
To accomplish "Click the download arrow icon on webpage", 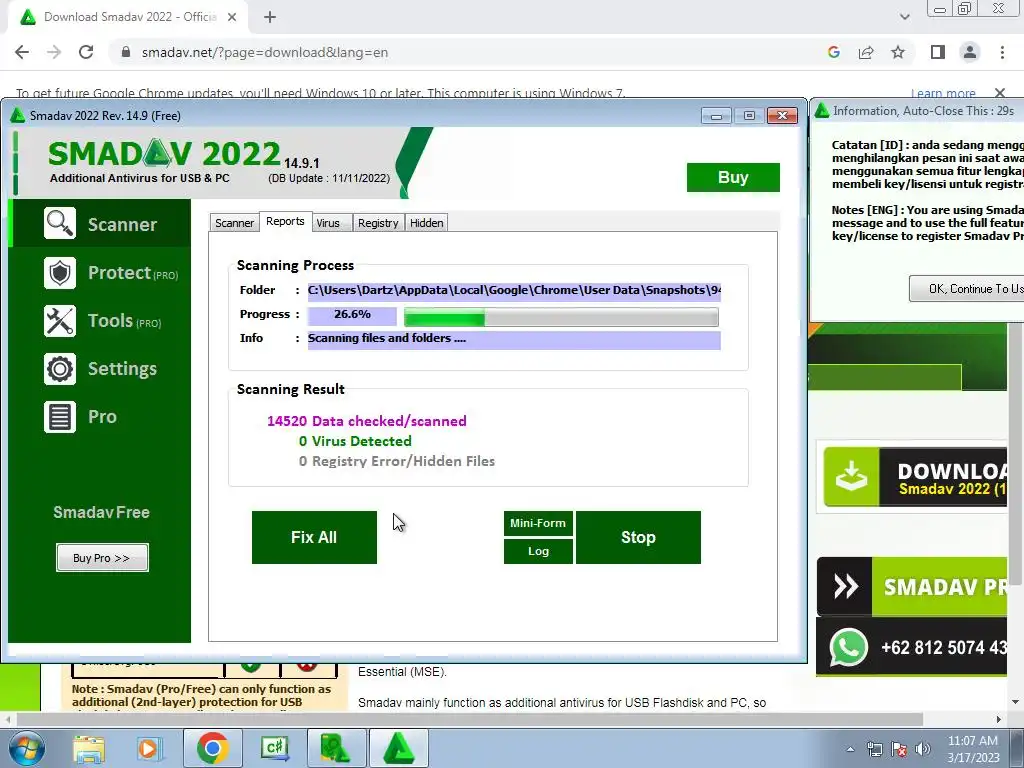I will tap(852, 477).
